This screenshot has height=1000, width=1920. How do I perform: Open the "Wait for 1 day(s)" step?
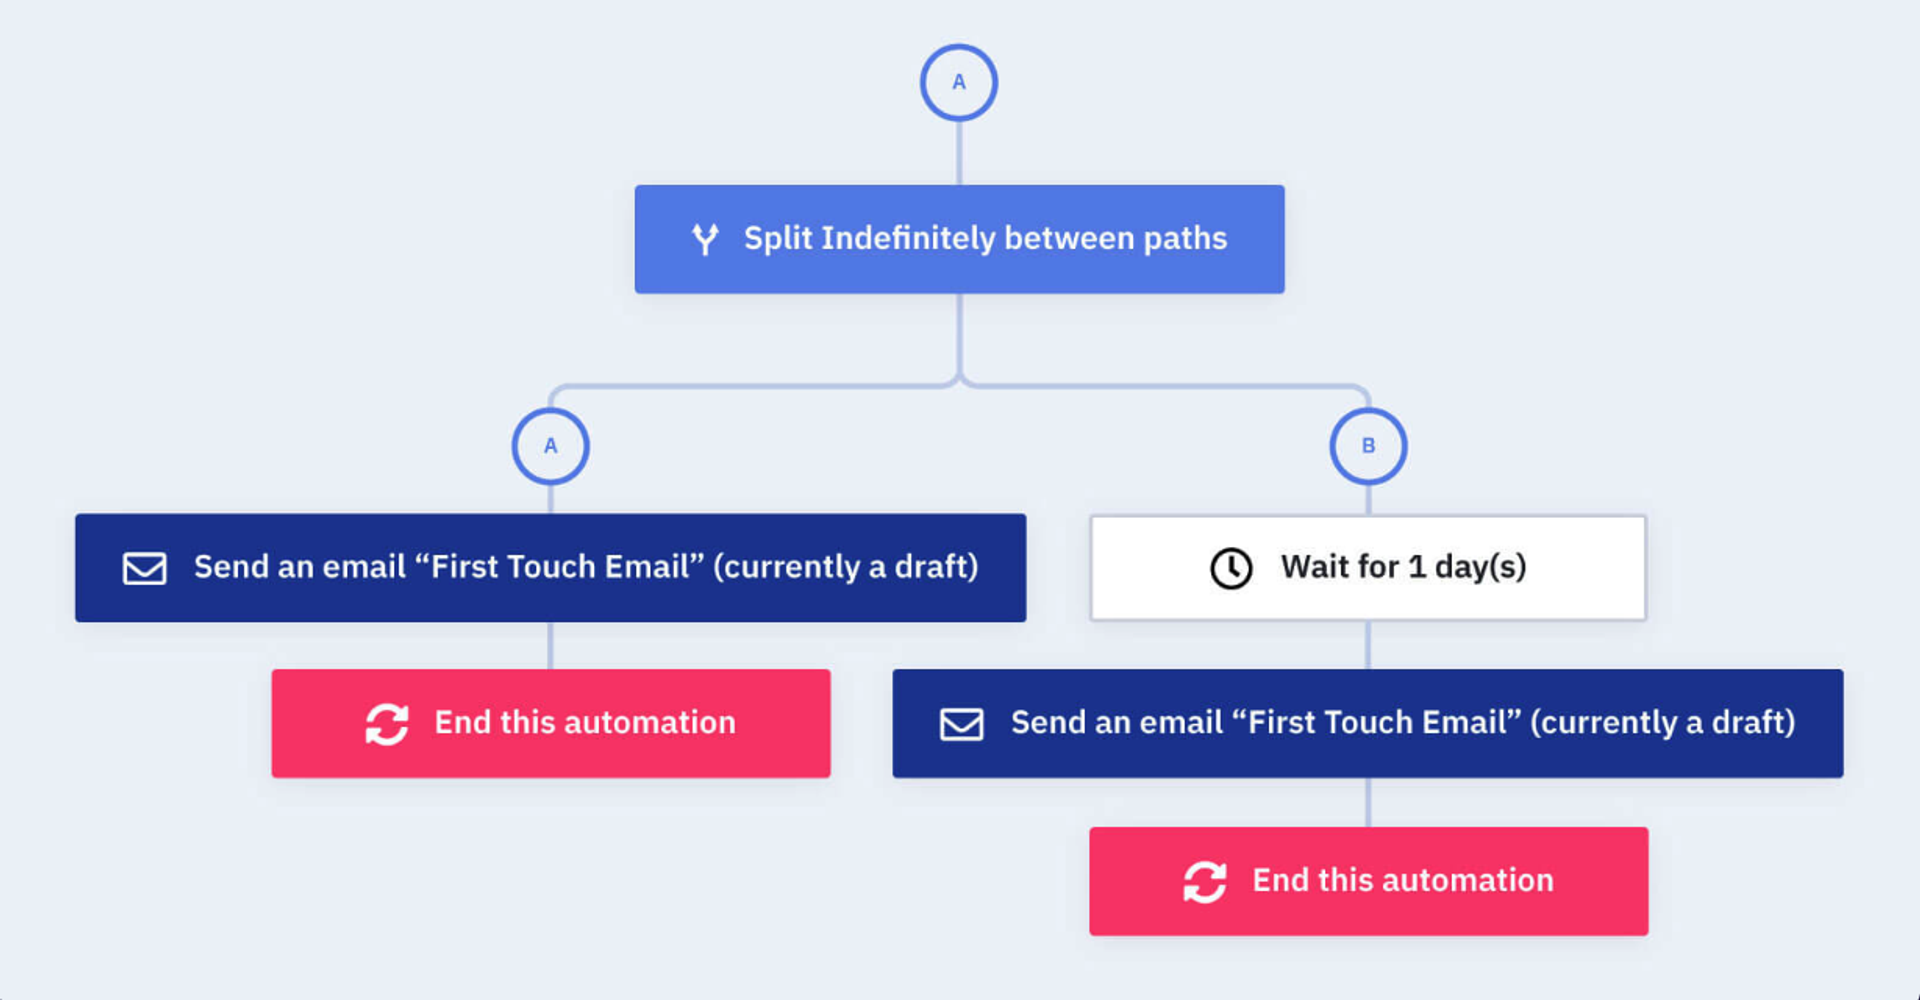click(1403, 568)
